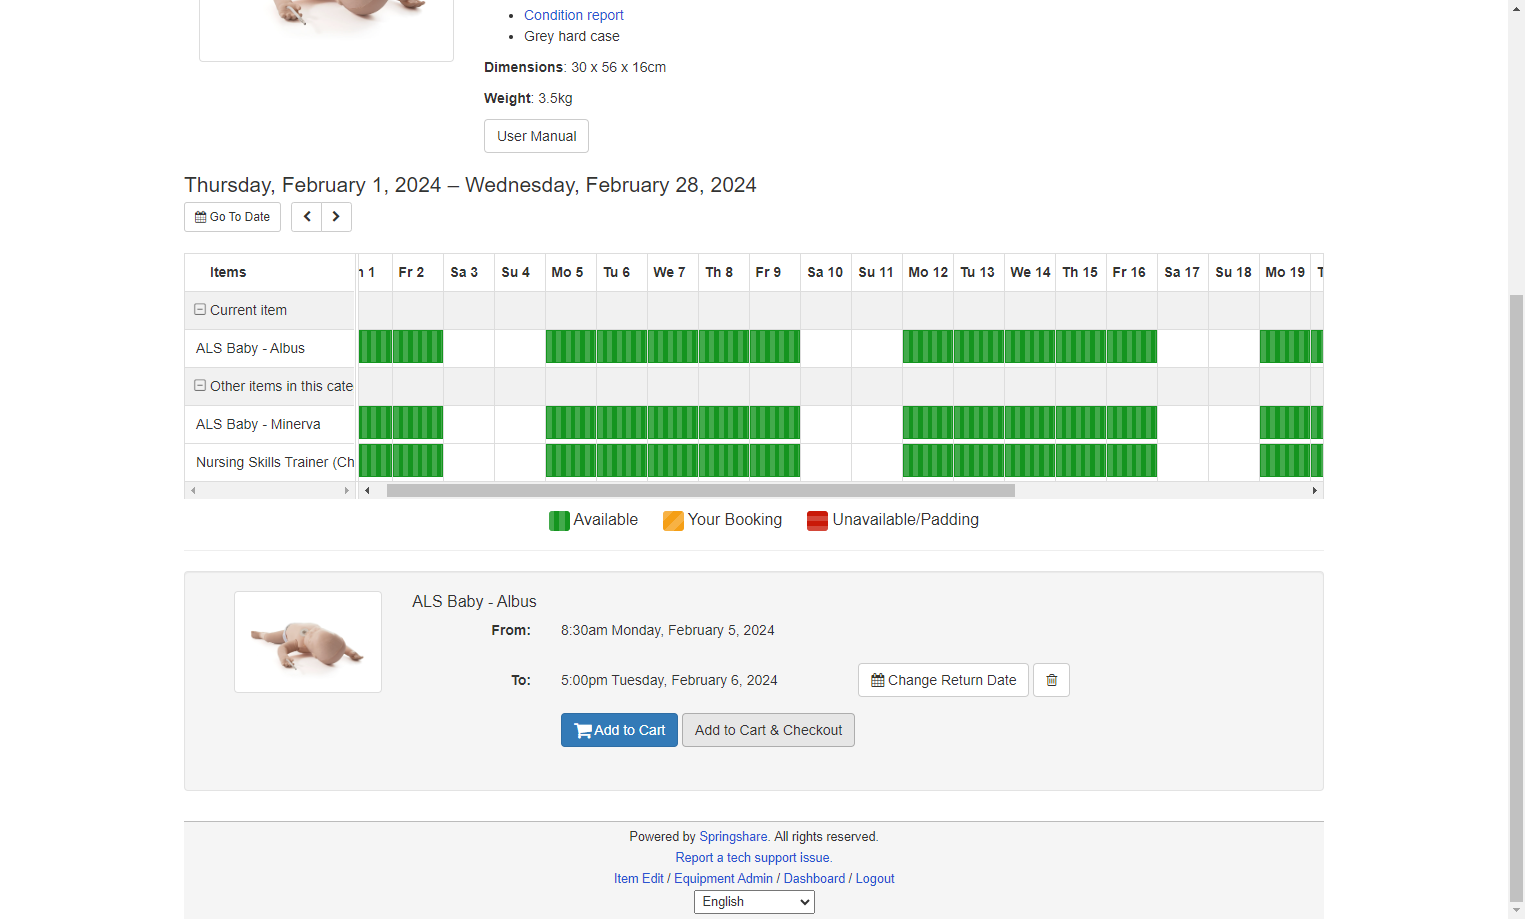Click the green Available legend swatch
Image resolution: width=1525 pixels, height=919 pixels.
[x=559, y=521]
